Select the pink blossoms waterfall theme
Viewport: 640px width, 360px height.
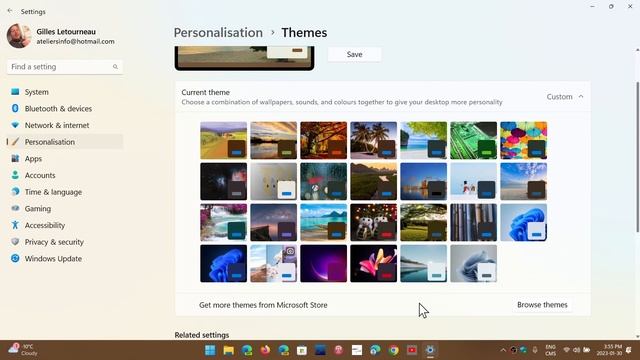pos(223,222)
